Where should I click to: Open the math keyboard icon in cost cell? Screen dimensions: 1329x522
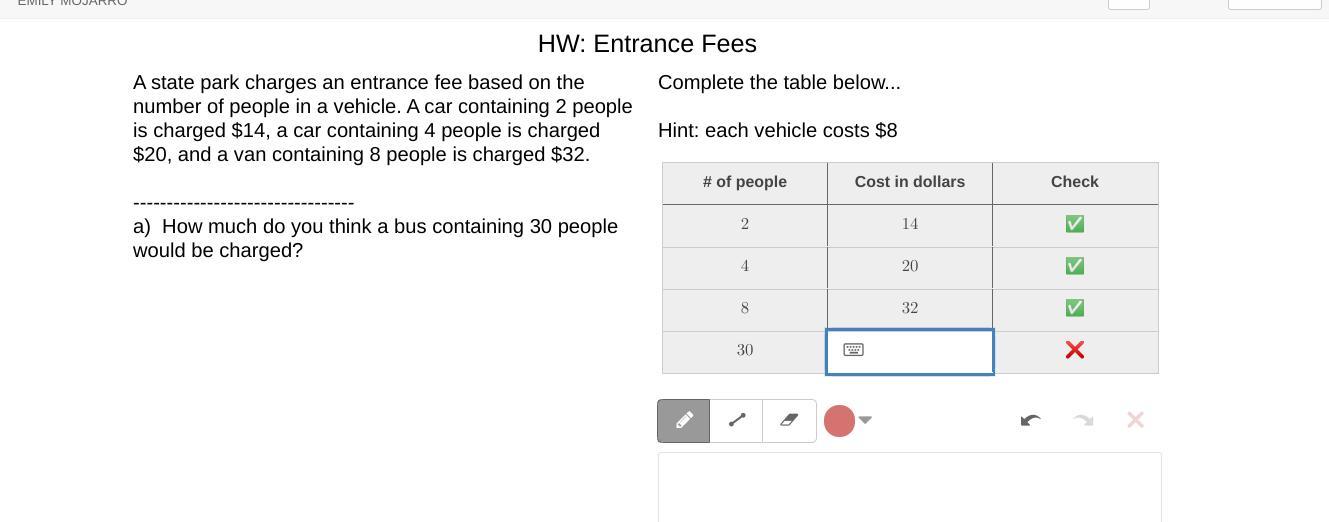853,350
